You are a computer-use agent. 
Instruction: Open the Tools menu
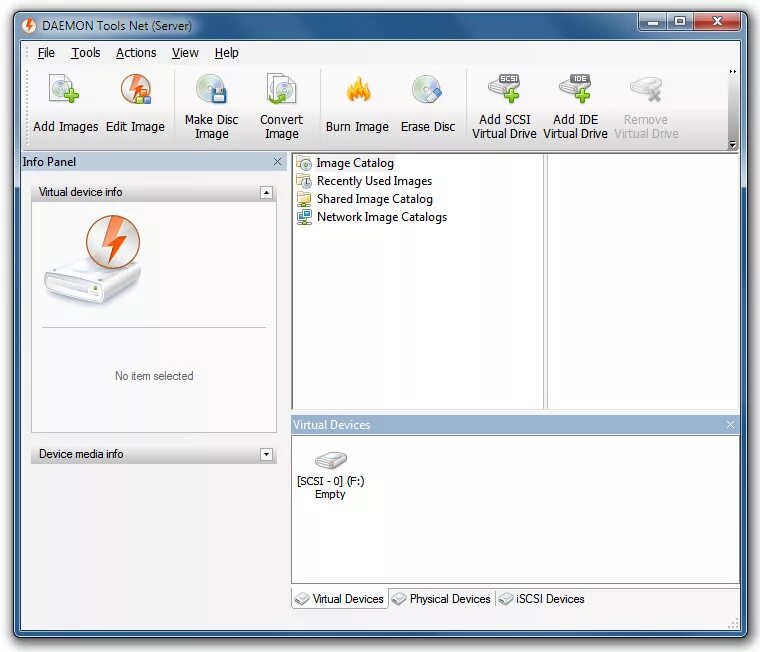click(x=86, y=53)
